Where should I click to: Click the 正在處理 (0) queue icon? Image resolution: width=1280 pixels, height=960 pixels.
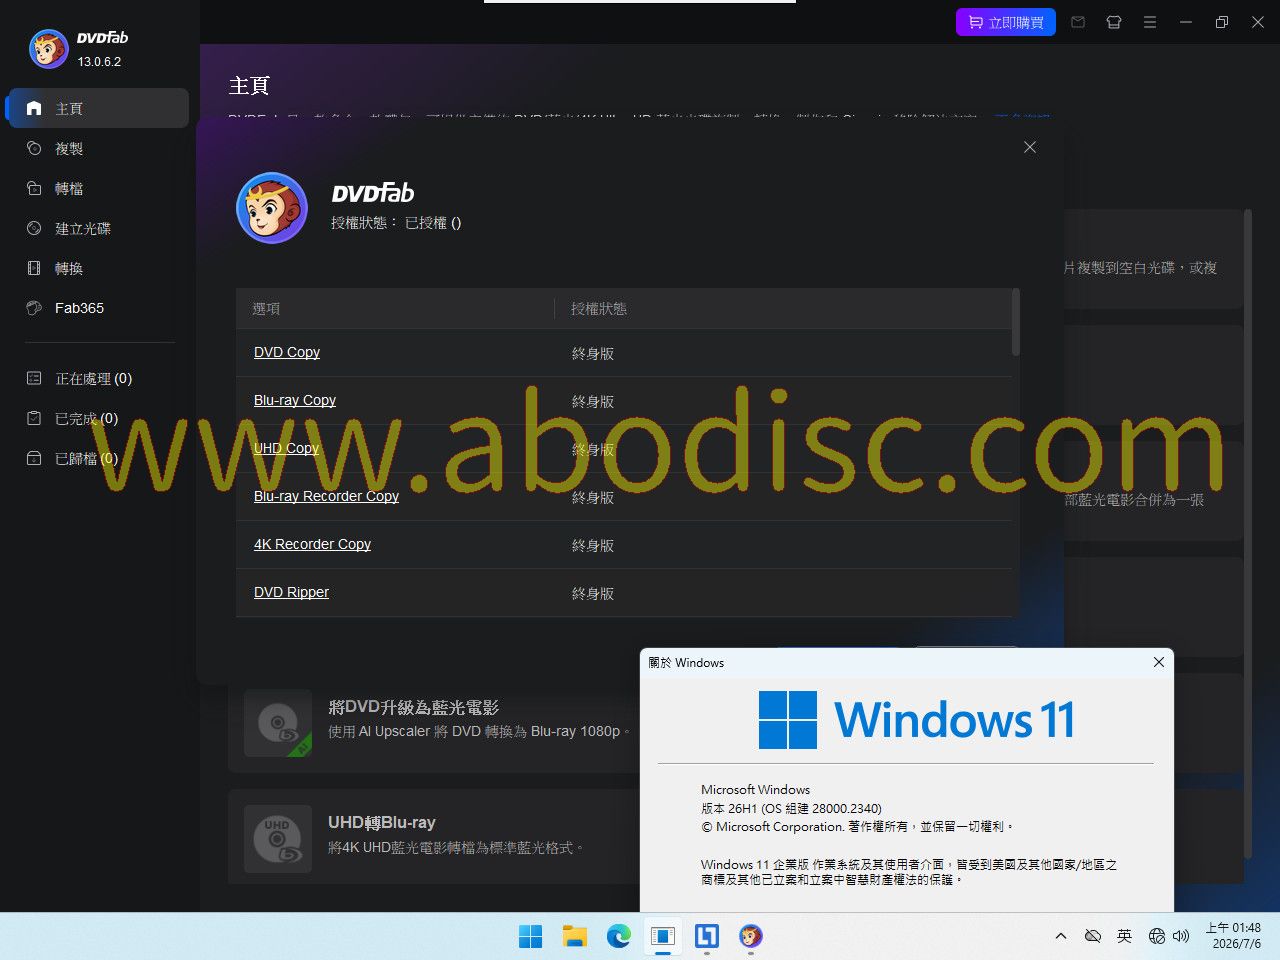pos(34,378)
